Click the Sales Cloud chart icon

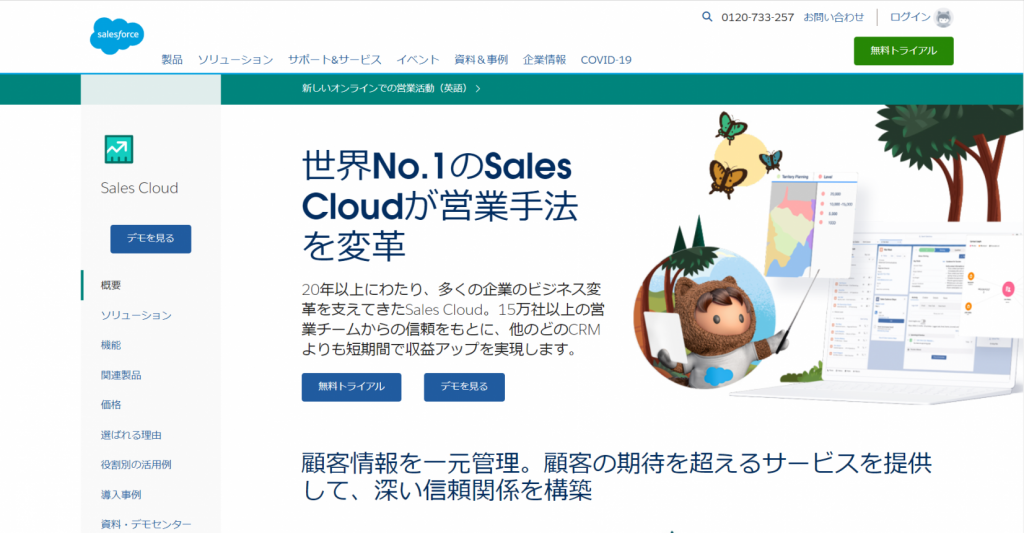[x=119, y=149]
